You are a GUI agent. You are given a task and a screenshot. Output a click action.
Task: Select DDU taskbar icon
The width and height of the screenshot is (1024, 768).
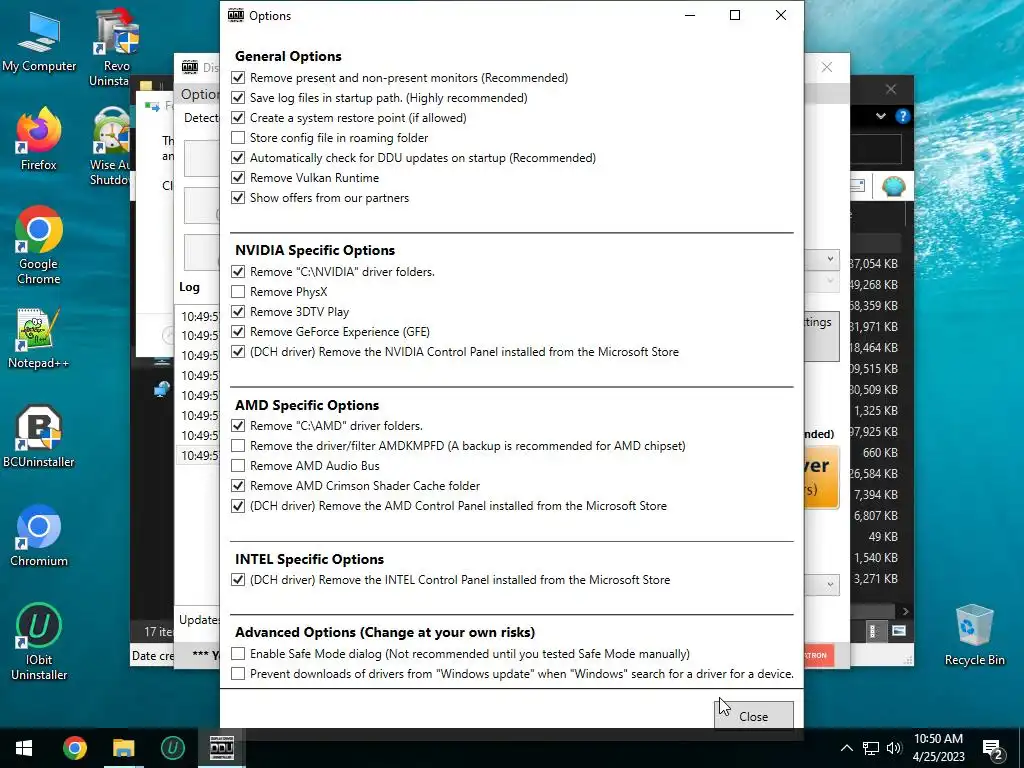tap(222, 748)
